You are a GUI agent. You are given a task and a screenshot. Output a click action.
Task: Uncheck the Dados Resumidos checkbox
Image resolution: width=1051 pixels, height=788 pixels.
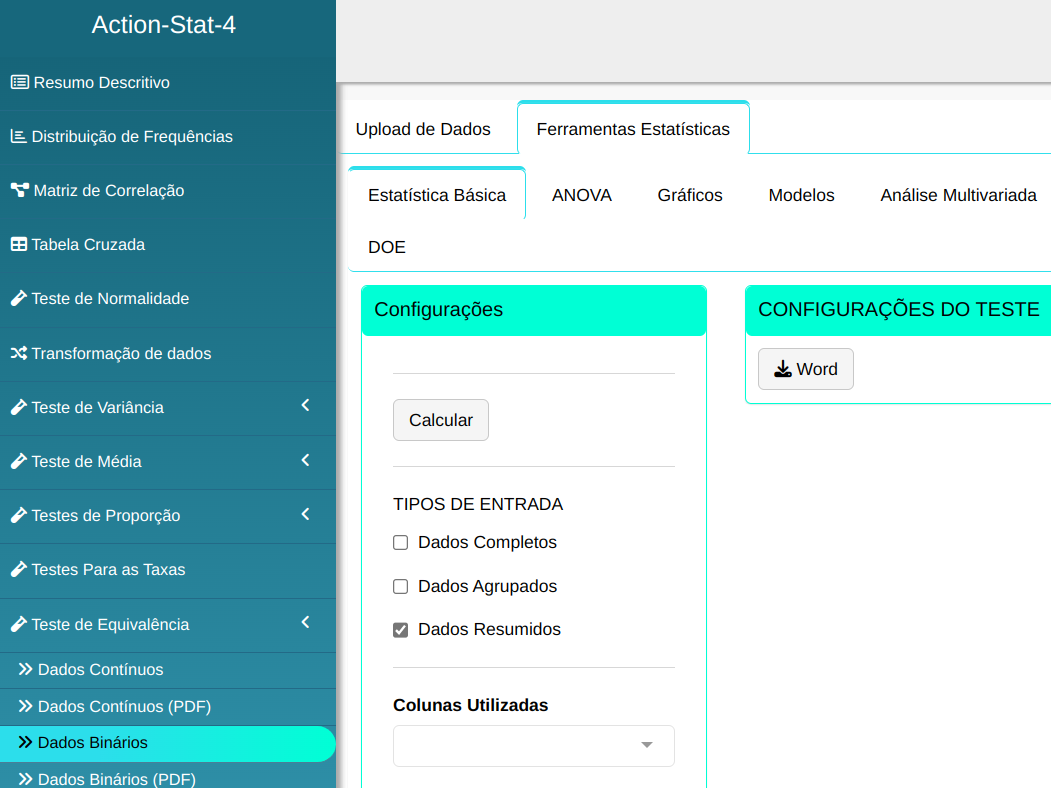coord(401,630)
